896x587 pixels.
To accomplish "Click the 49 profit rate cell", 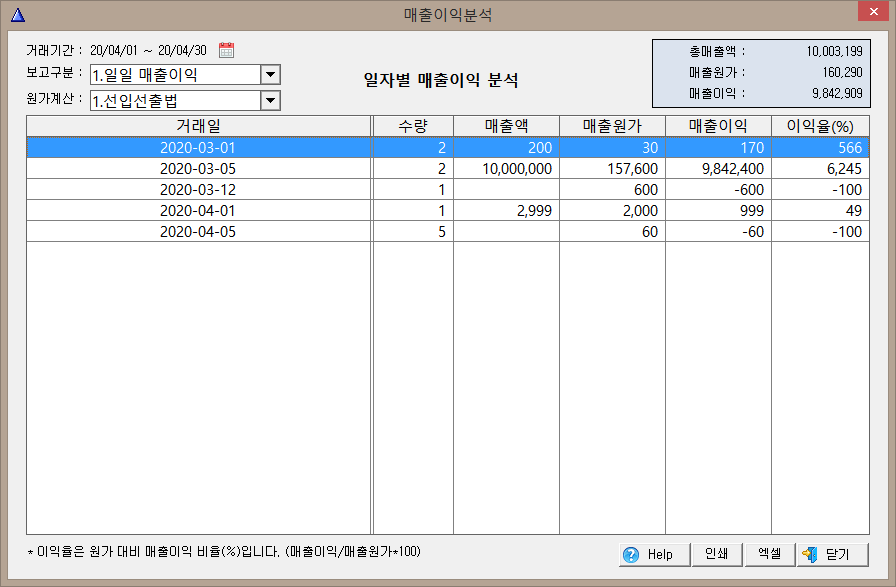I will [x=820, y=211].
